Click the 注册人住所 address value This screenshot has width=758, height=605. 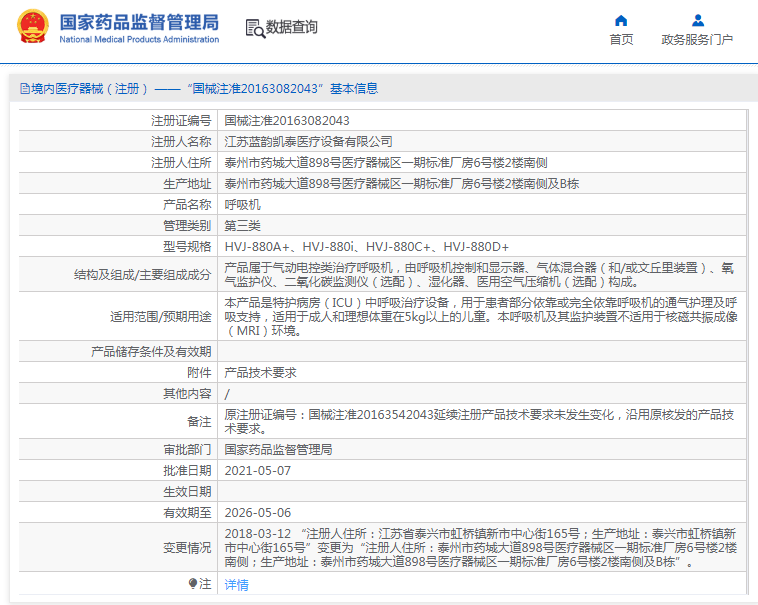386,163
